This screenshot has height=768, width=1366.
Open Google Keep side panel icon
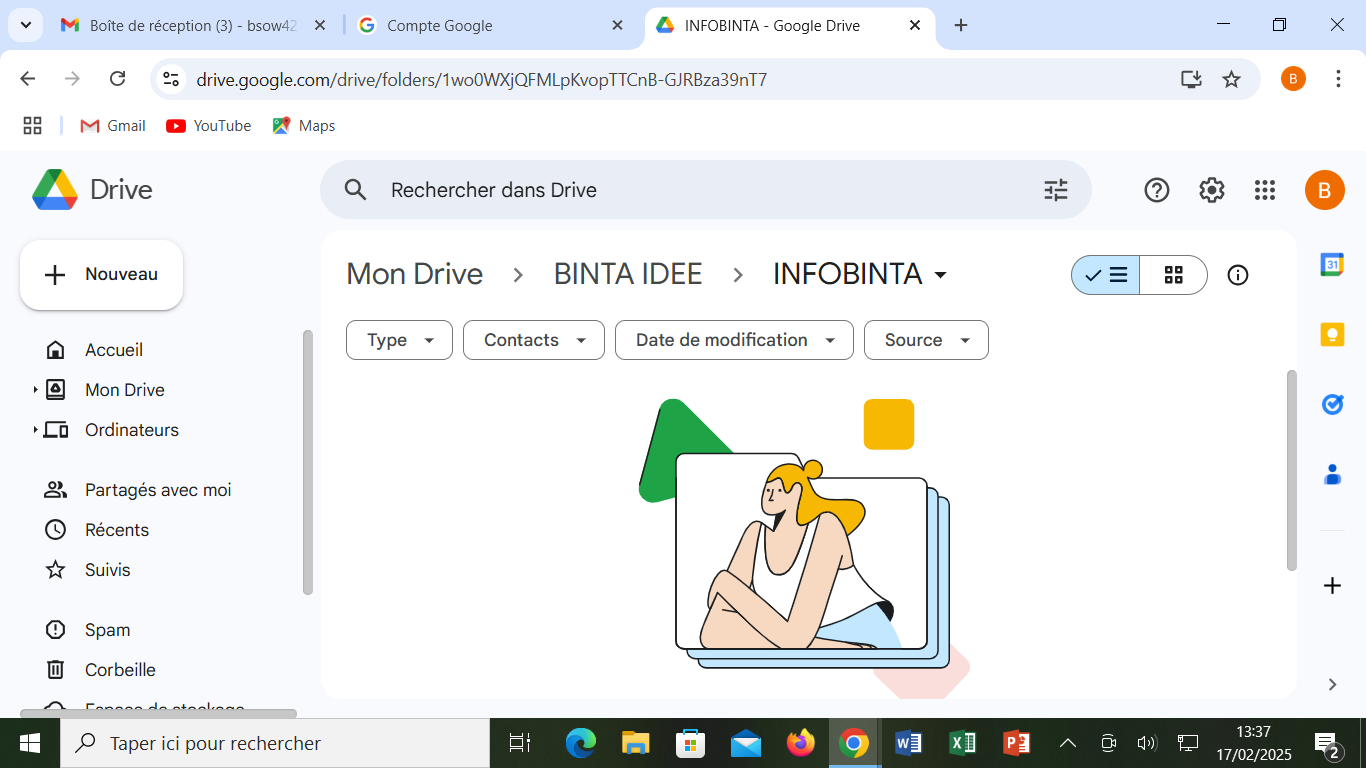1332,335
